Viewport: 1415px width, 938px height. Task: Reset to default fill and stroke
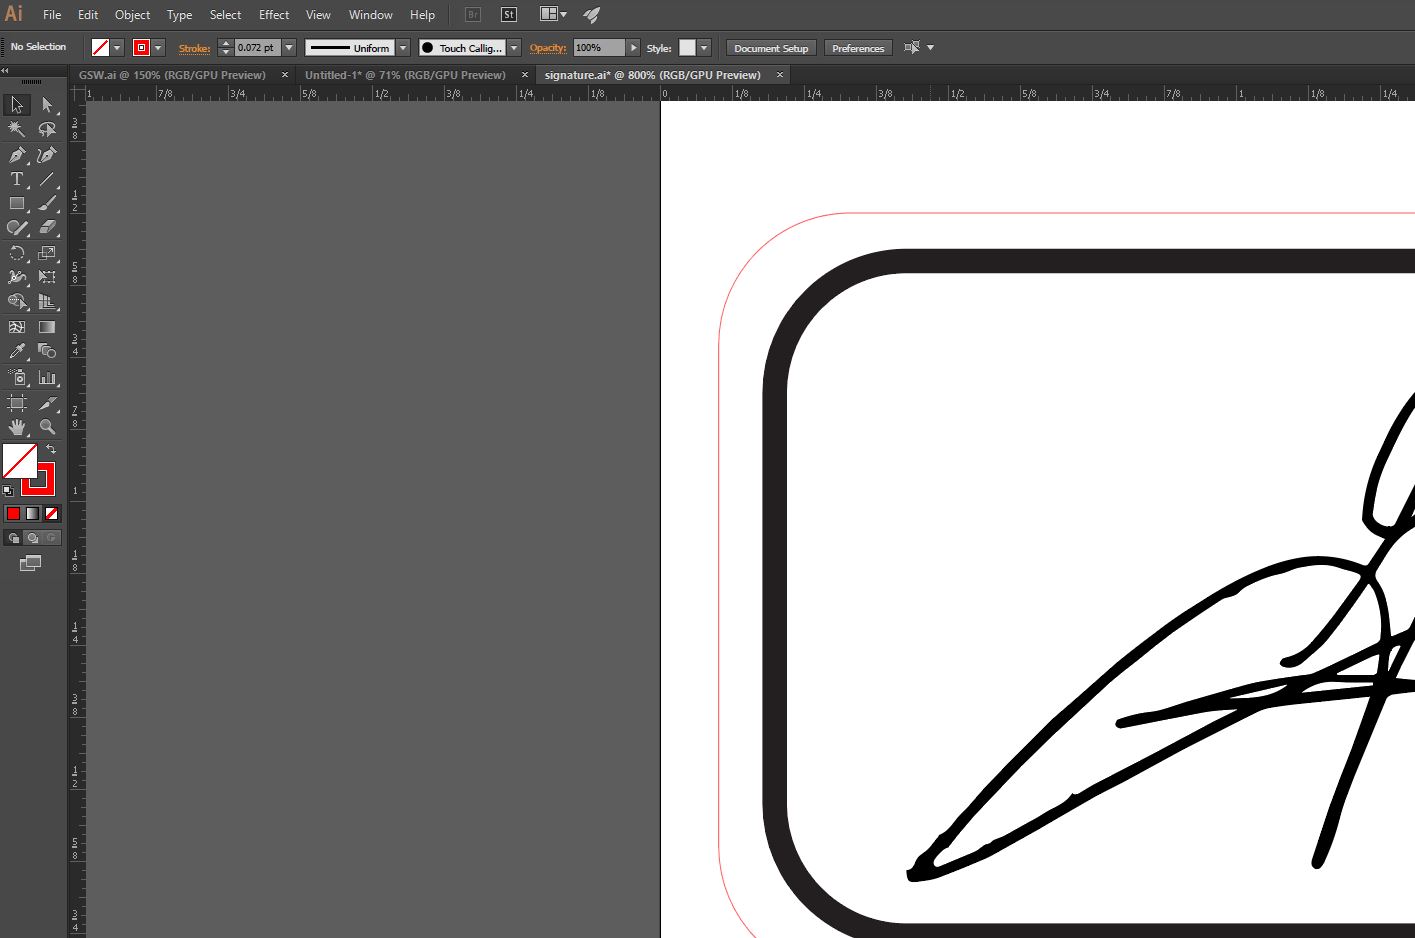click(x=8, y=490)
